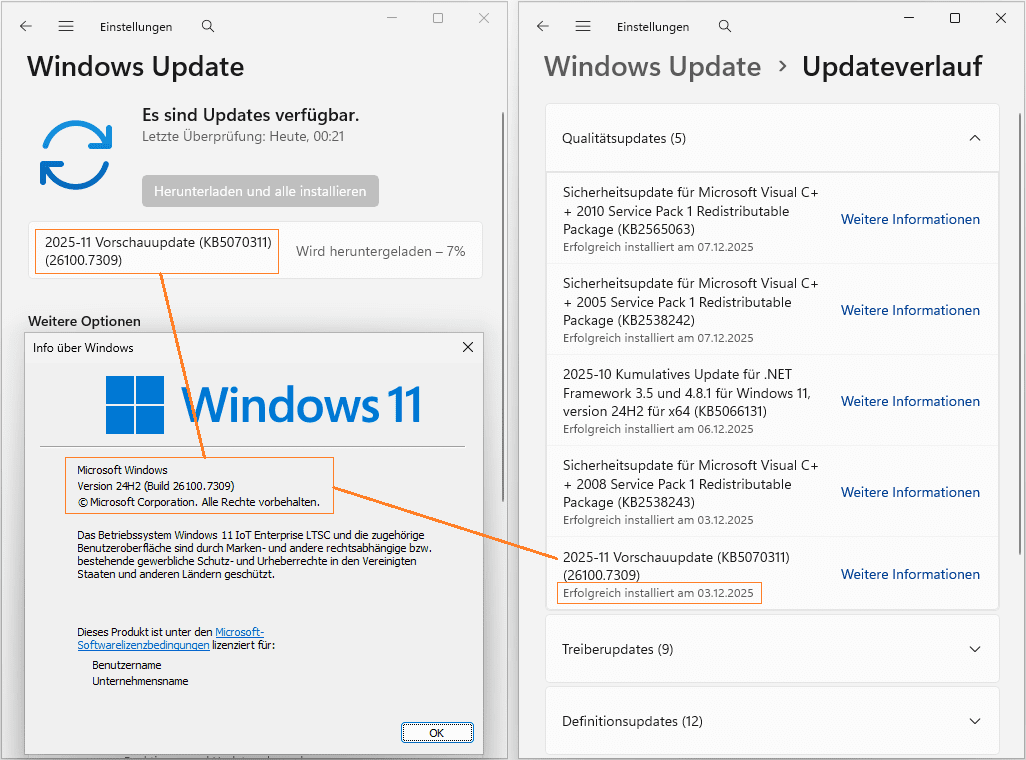Click 'Letzte Überprüfung: Heute, 00:21' text

pyautogui.click(x=243, y=136)
